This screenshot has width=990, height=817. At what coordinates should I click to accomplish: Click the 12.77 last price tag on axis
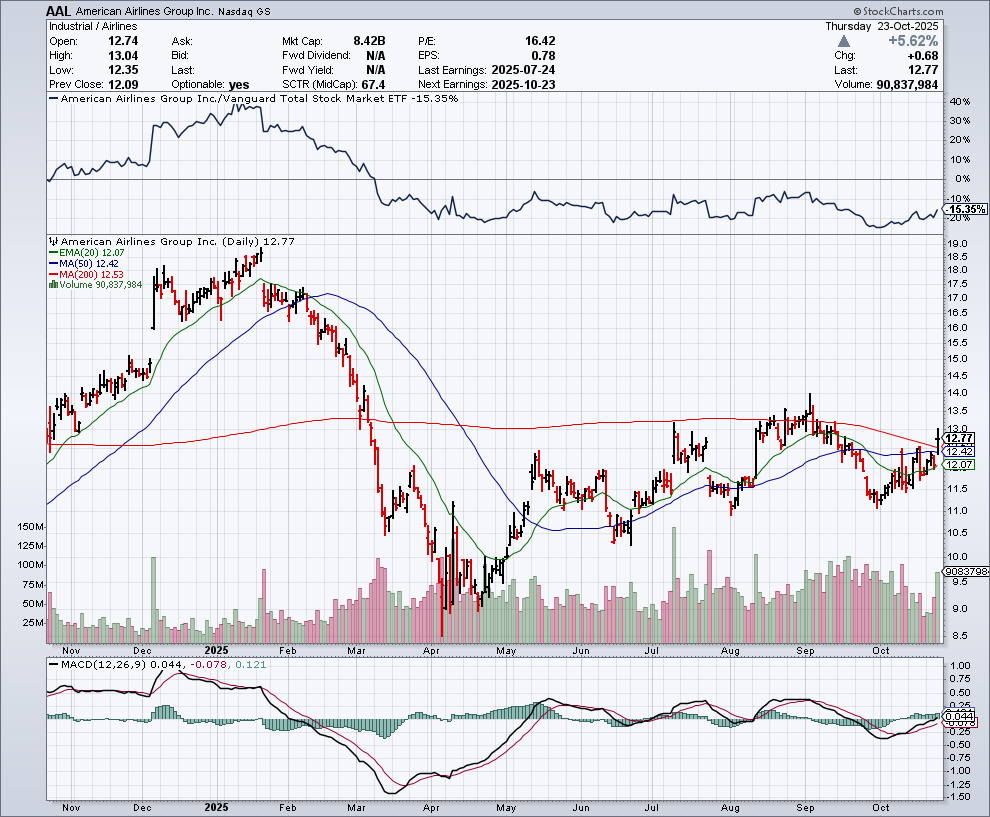coord(959,438)
